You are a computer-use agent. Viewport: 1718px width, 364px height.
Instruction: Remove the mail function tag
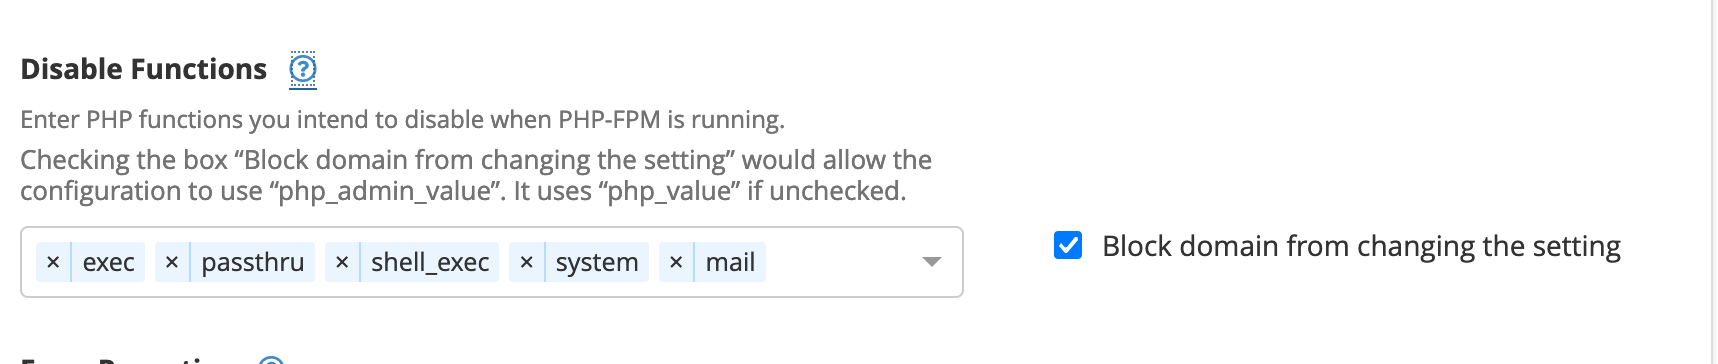coord(676,262)
